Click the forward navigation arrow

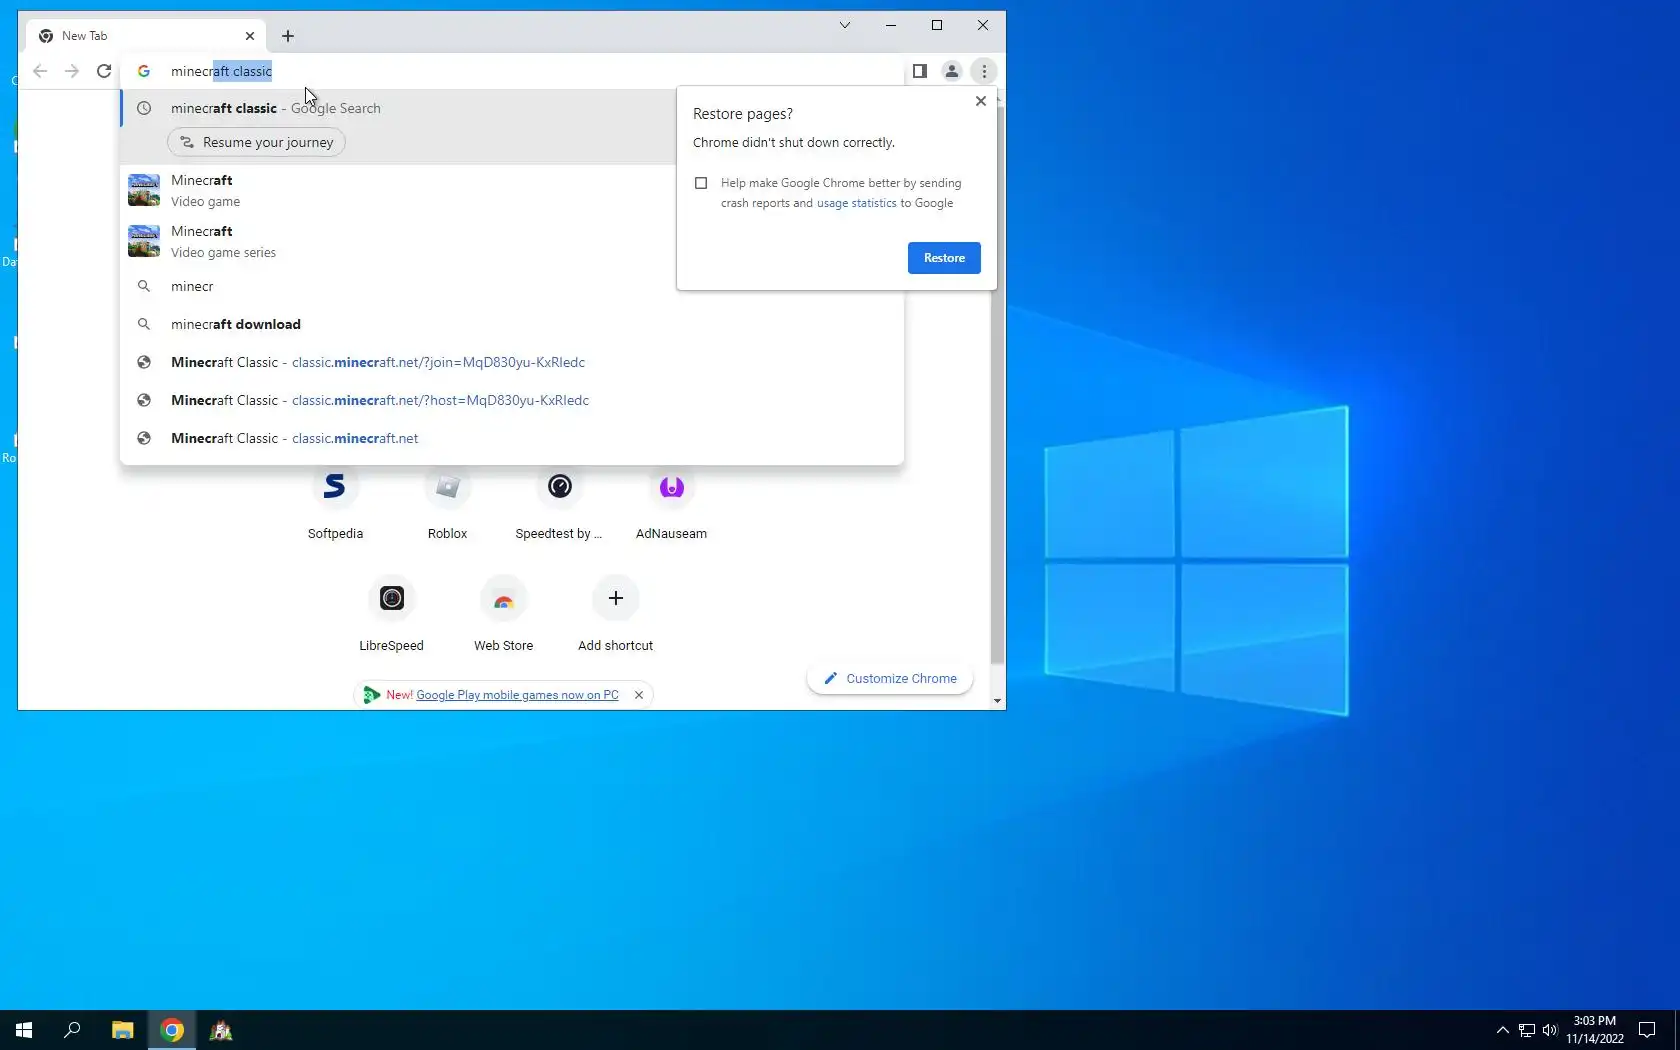coord(72,71)
